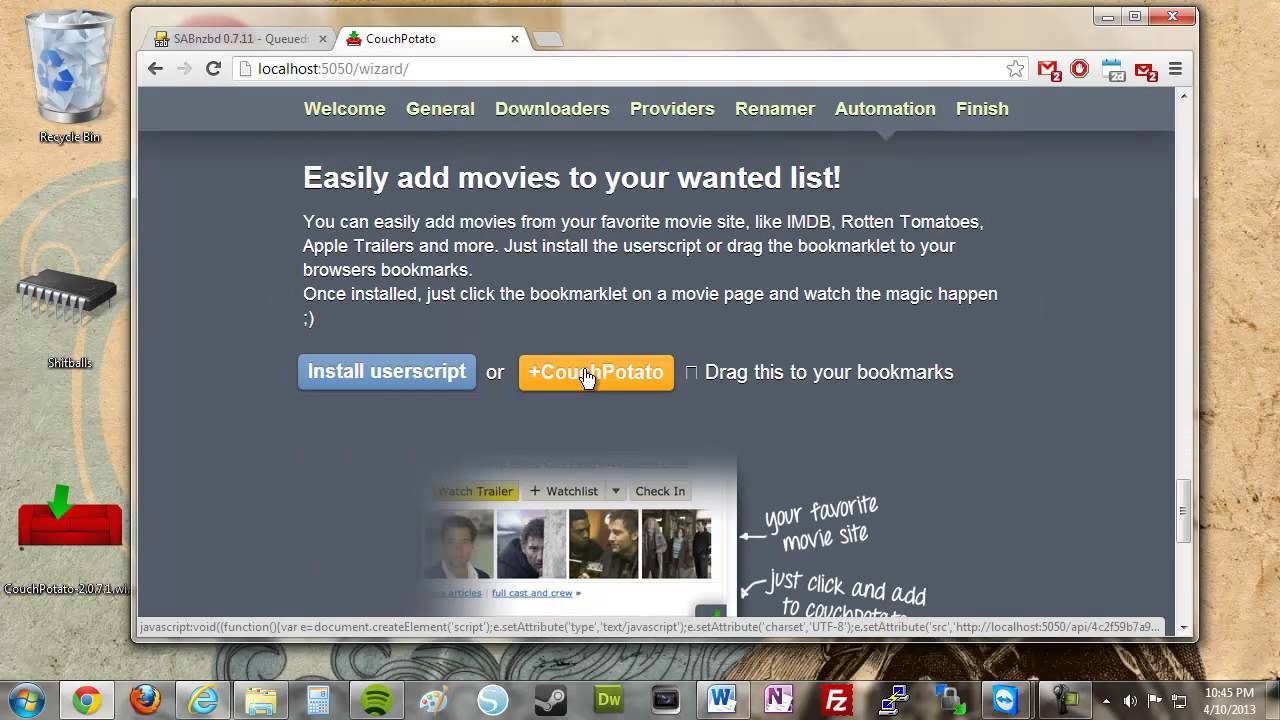Show hidden system tray icons
1280x720 pixels.
point(1106,701)
